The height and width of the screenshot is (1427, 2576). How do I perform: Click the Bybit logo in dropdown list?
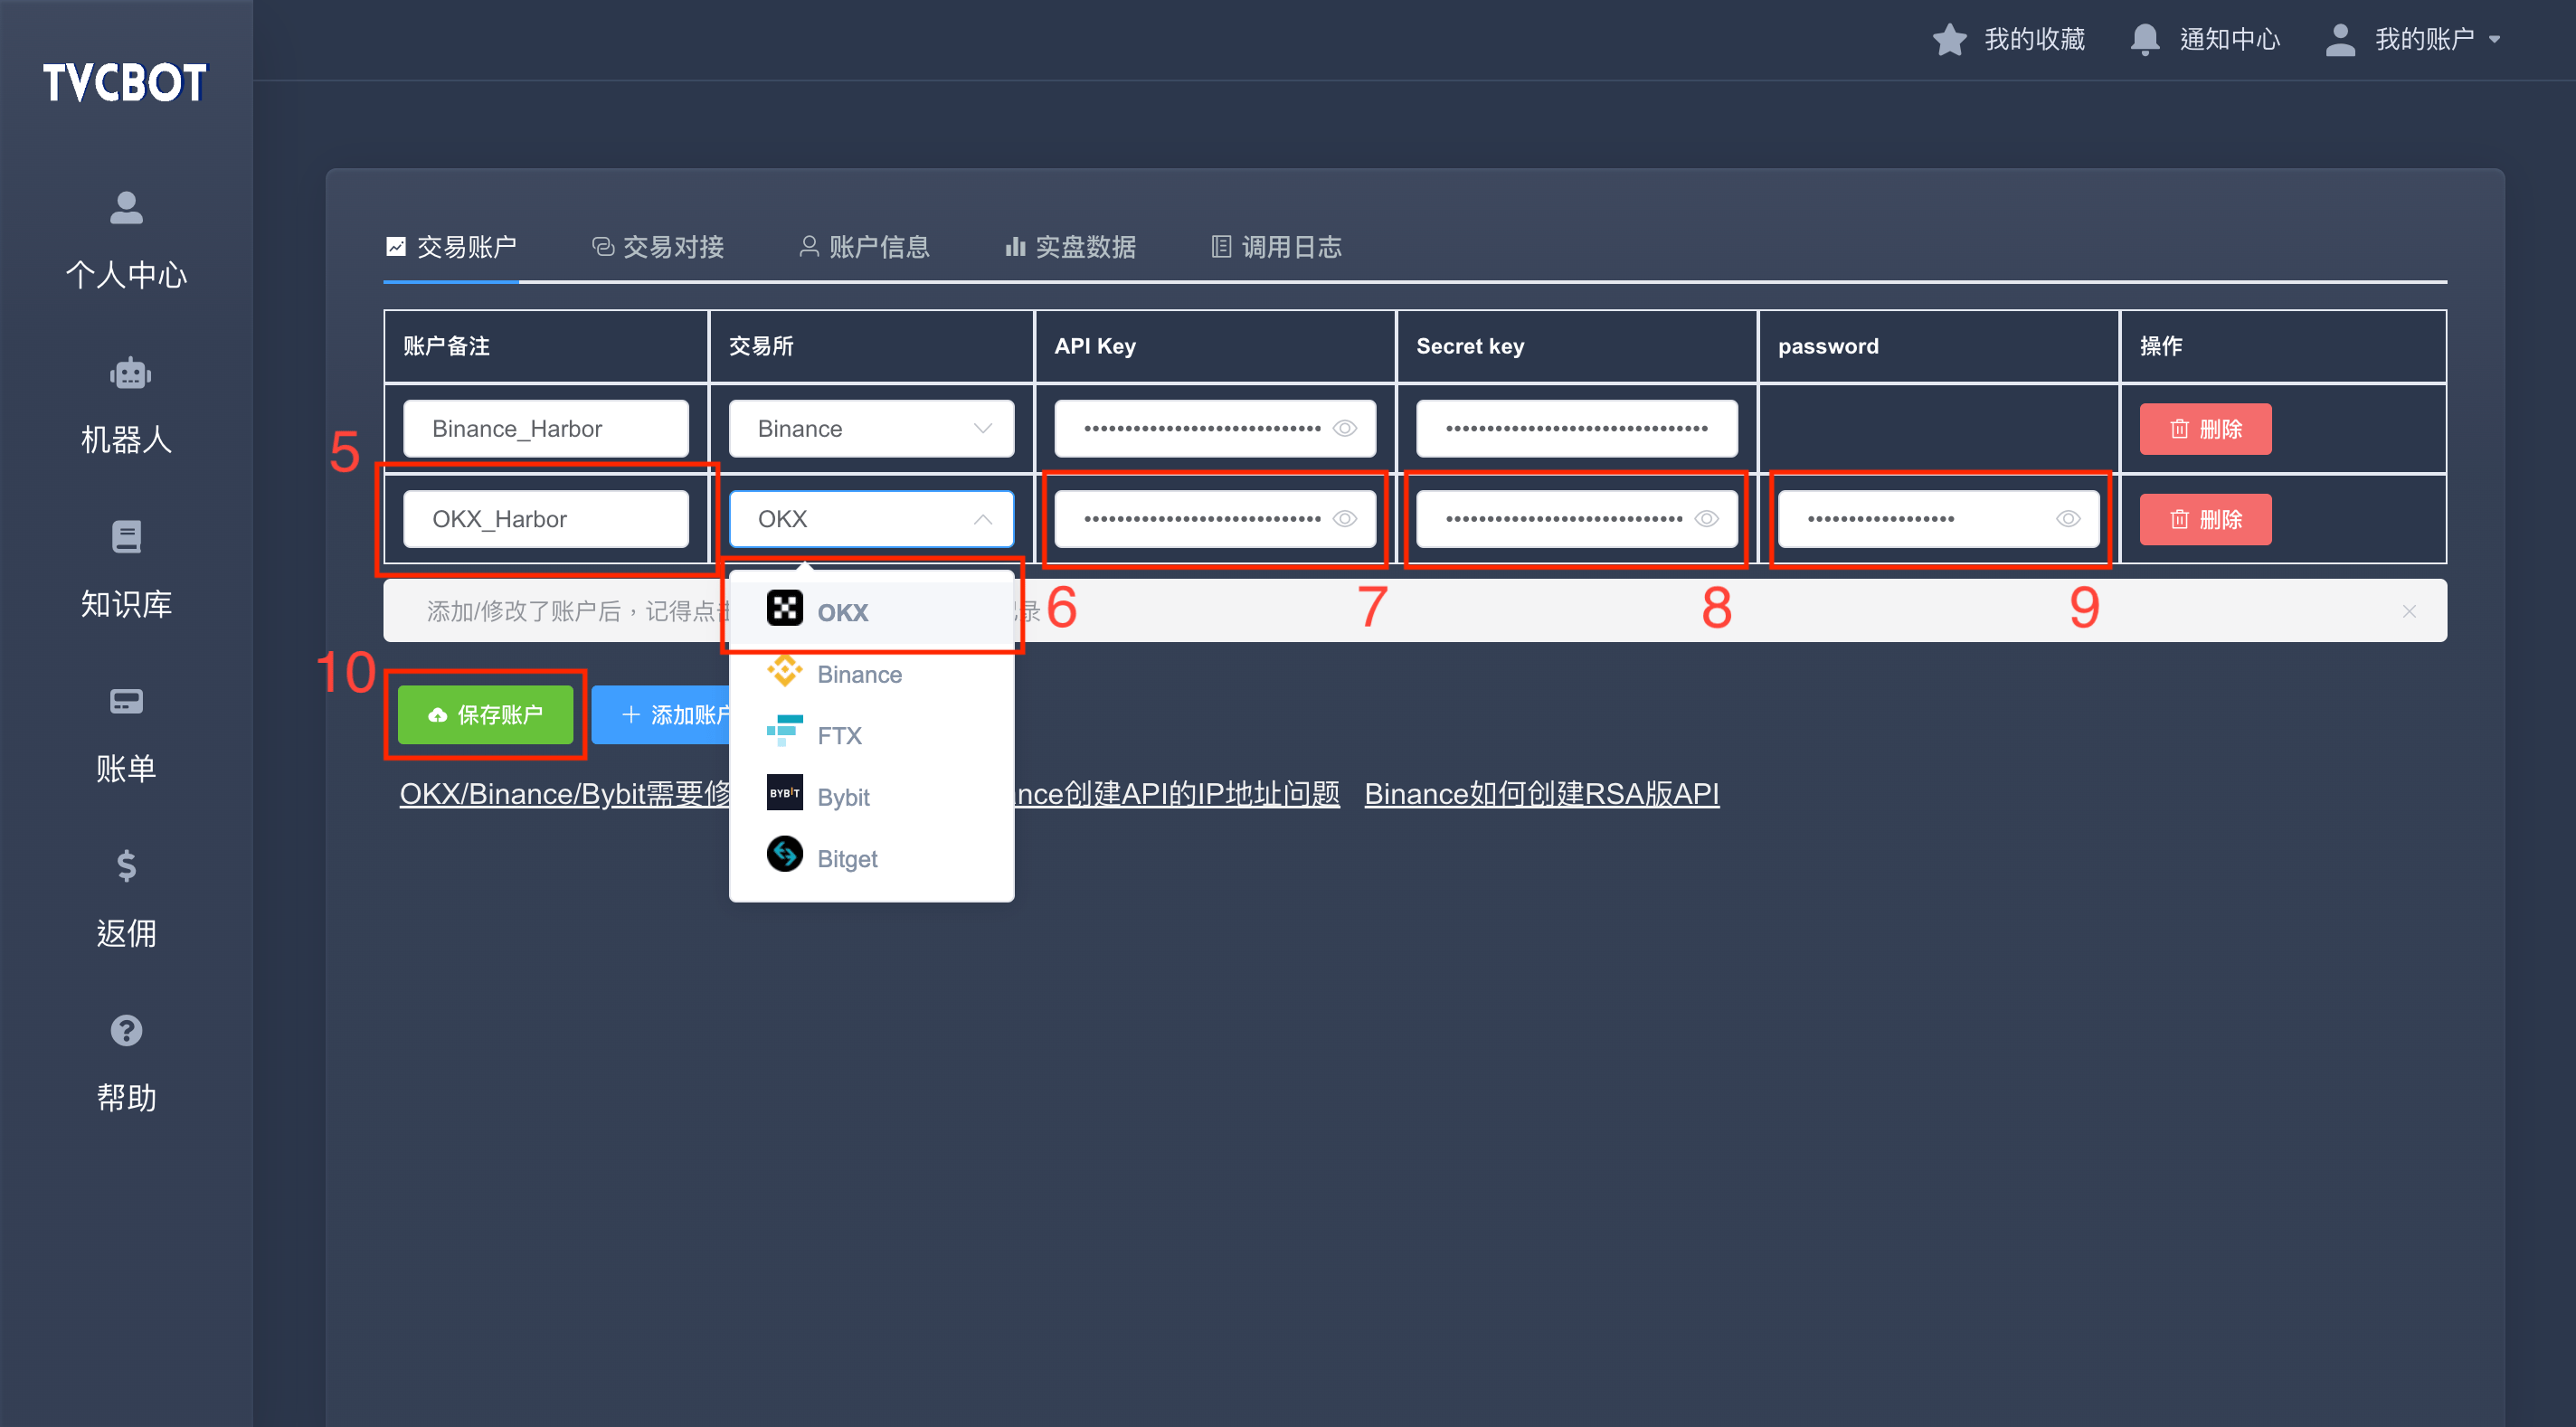785,793
